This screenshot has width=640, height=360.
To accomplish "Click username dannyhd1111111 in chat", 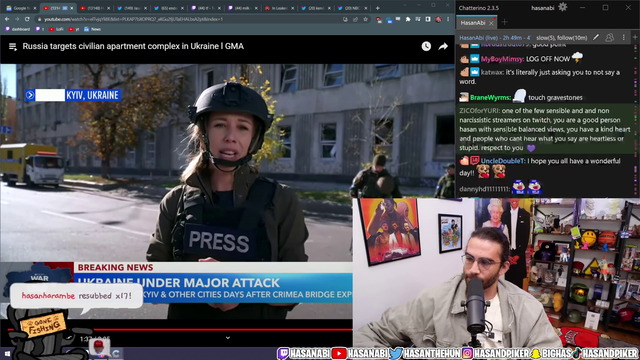I will pos(485,189).
